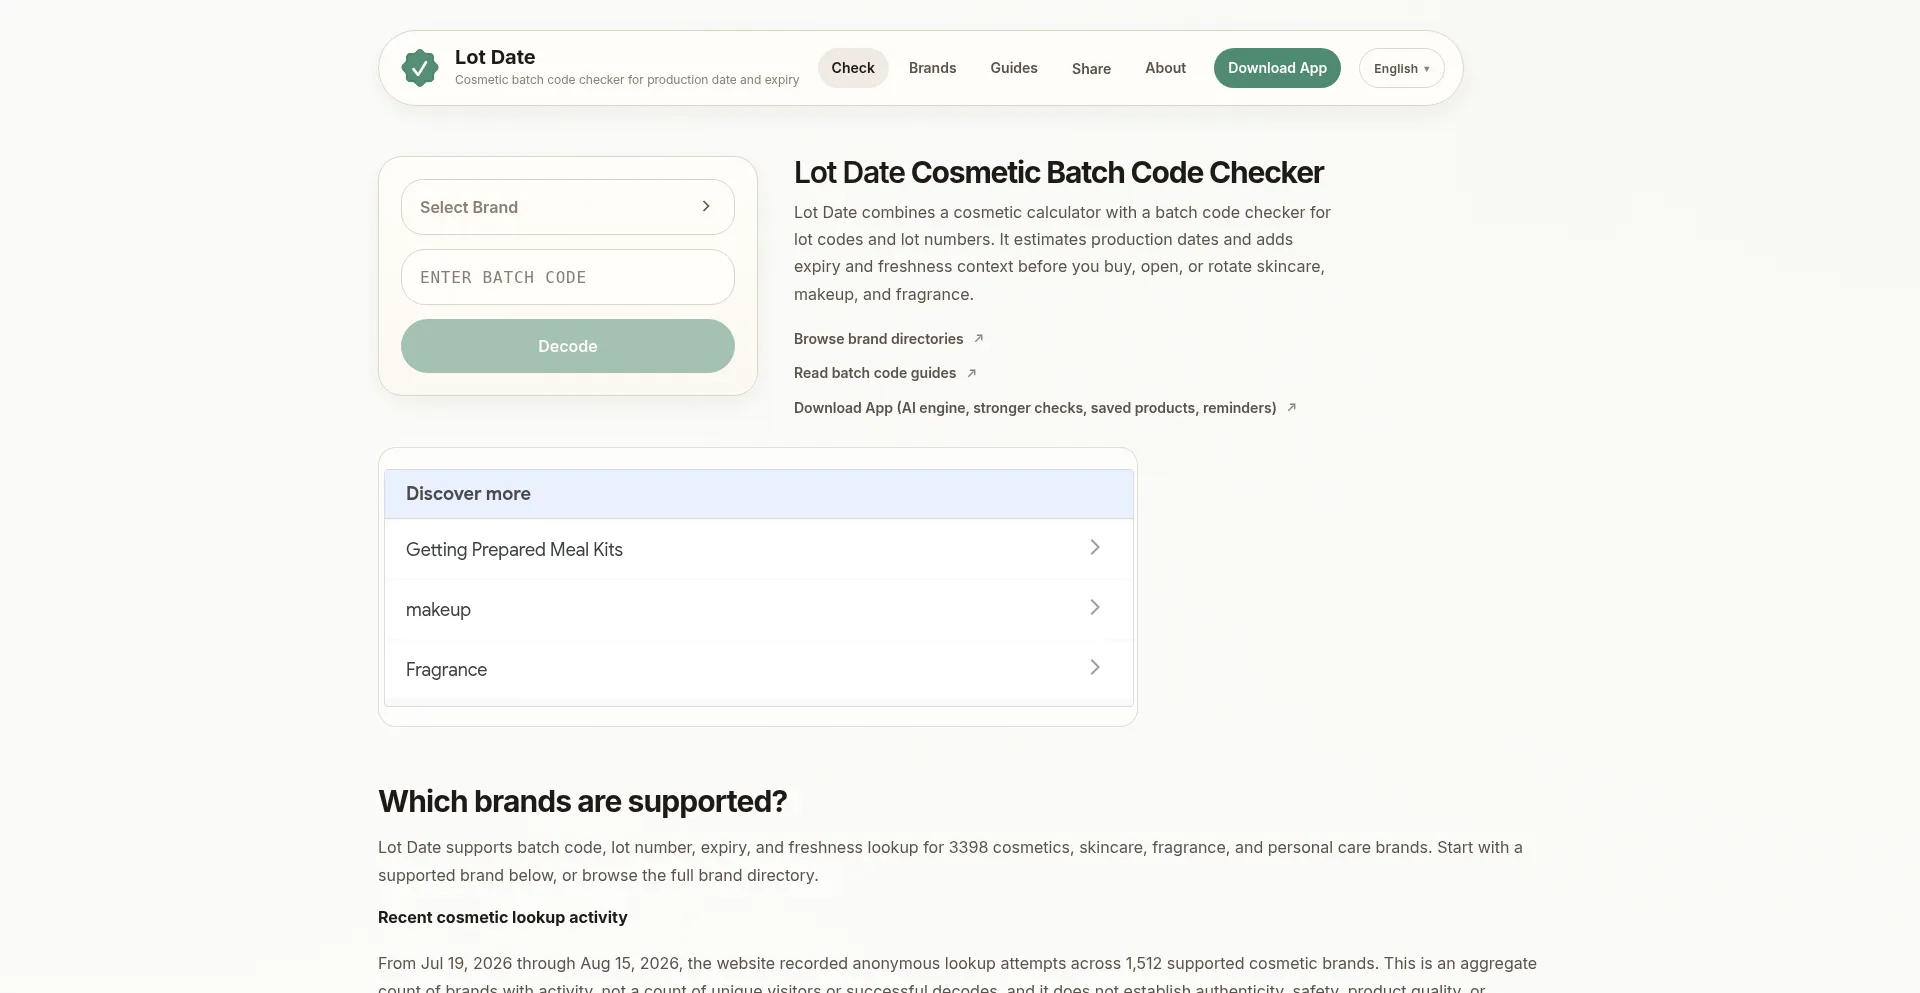The image size is (1920, 993).
Task: Open the makeup discover row
Action: (759, 609)
